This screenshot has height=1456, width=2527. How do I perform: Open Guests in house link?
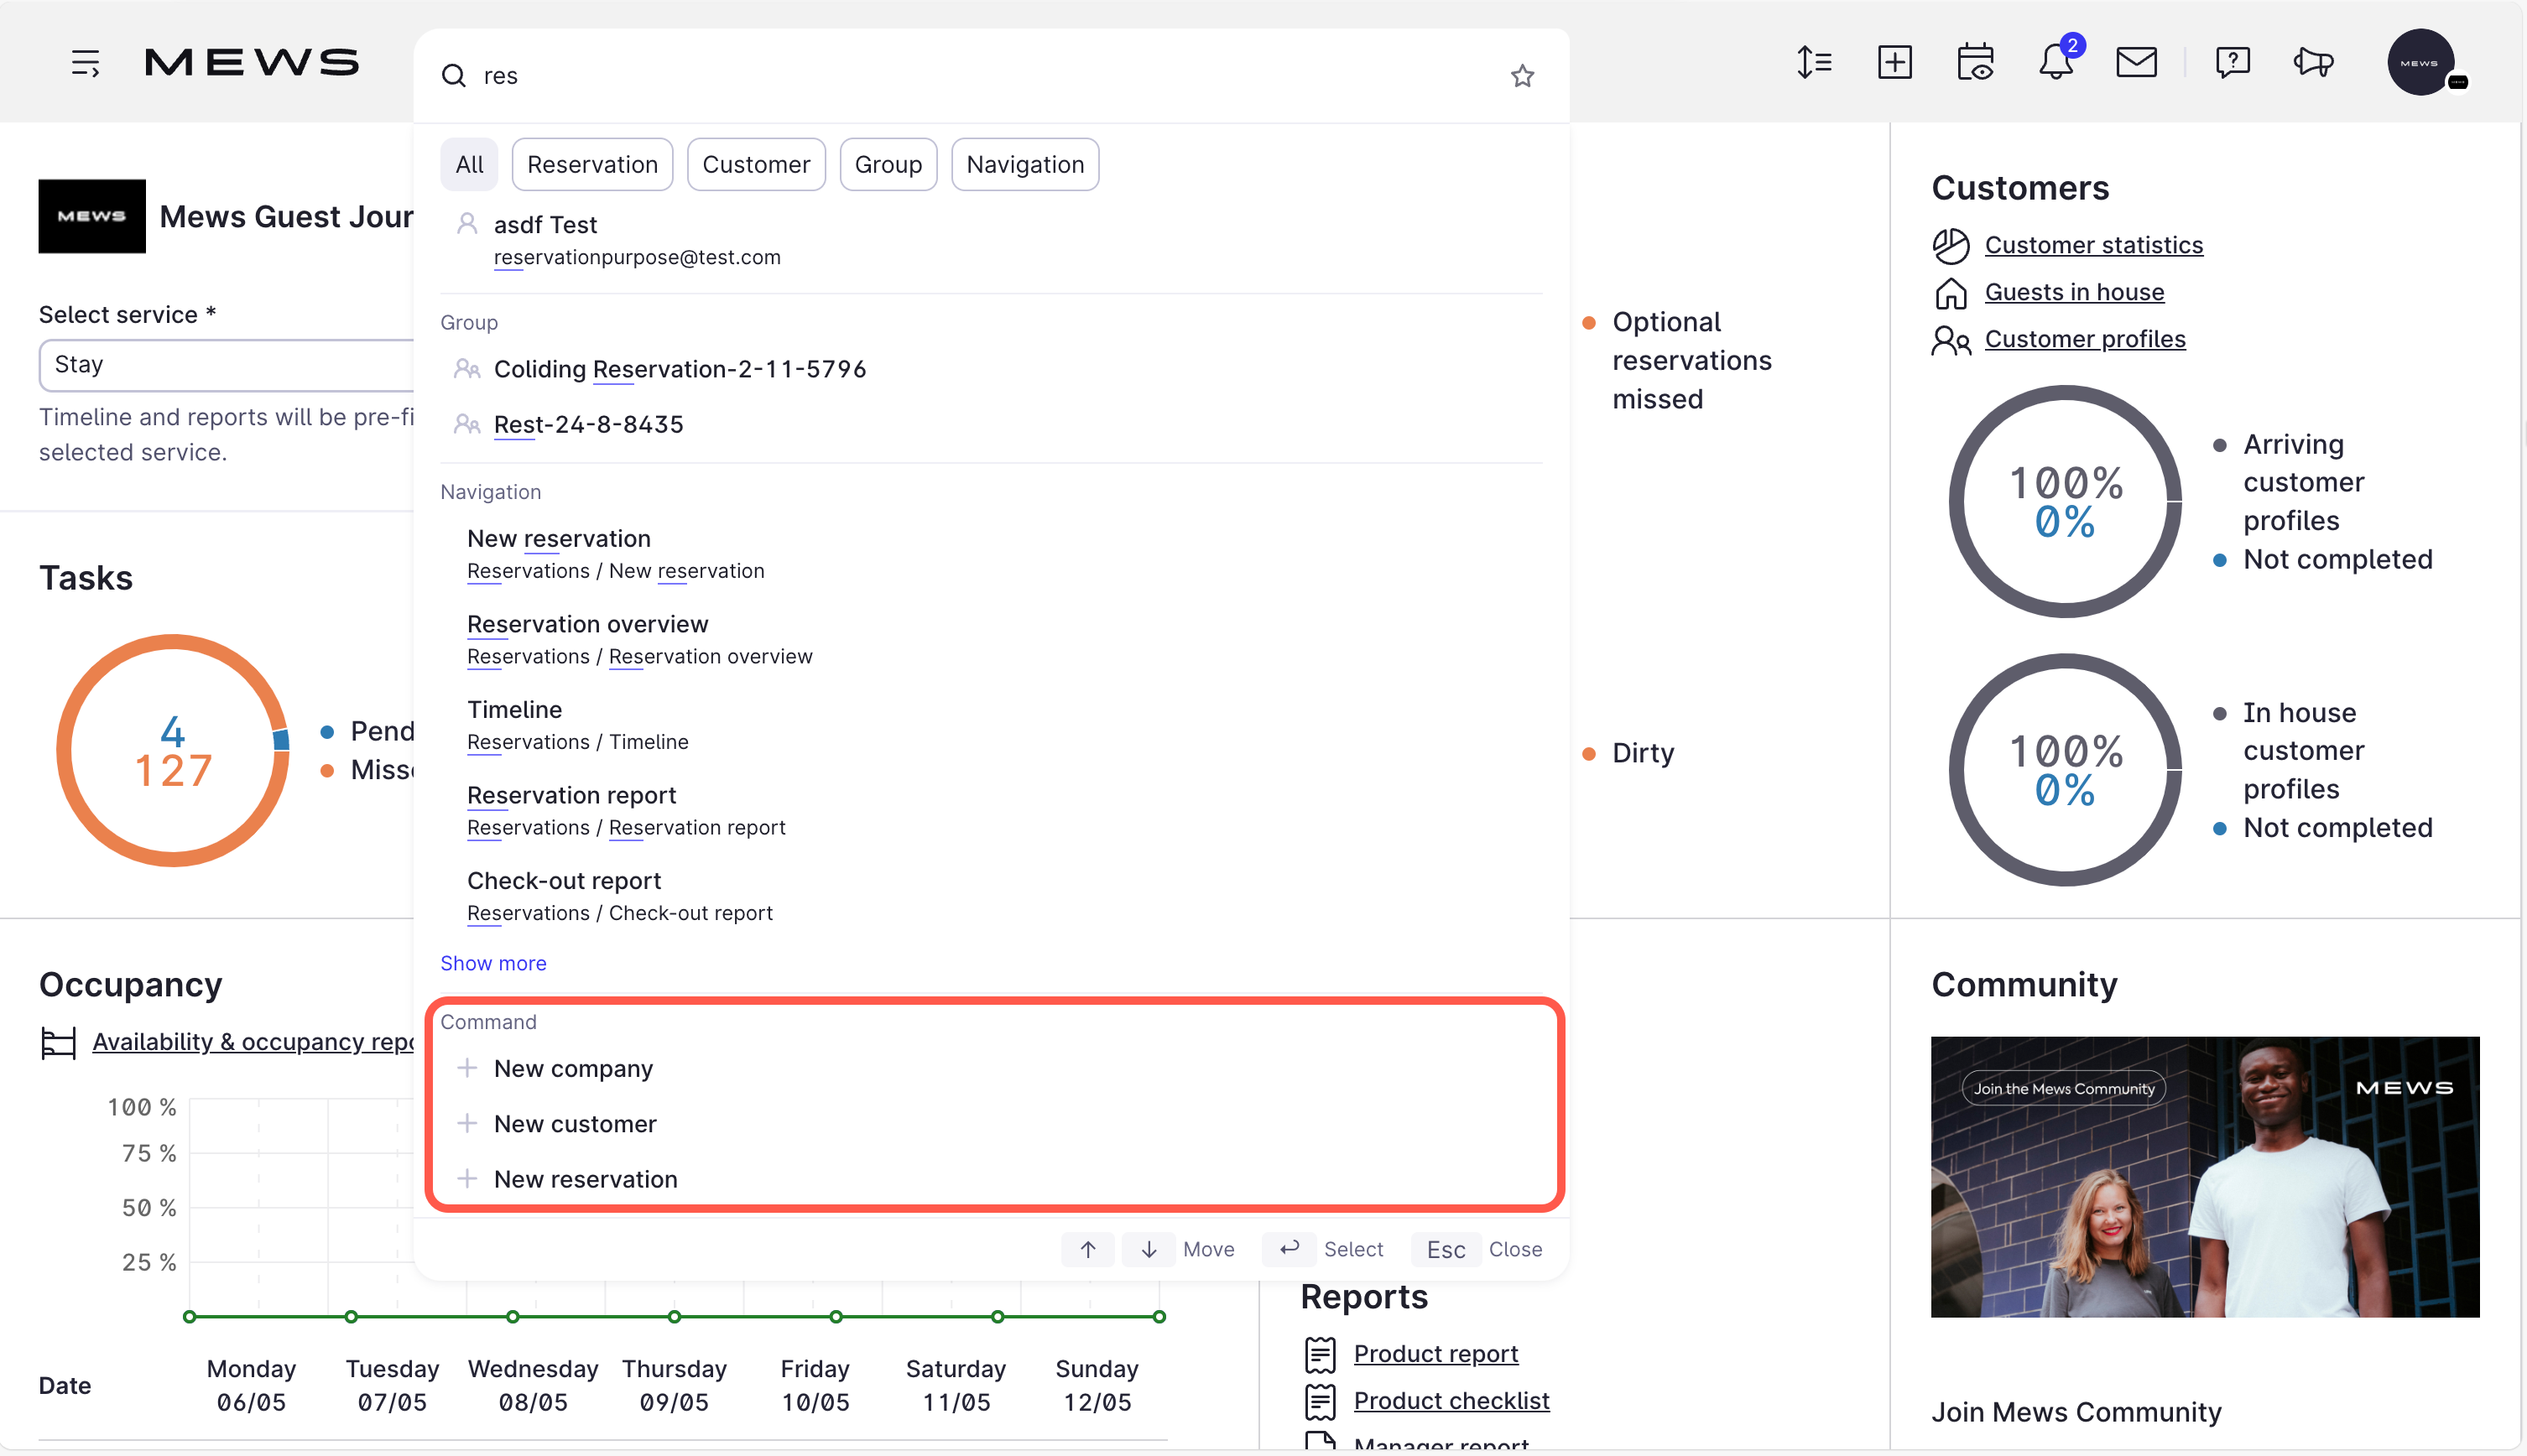pyautogui.click(x=2074, y=293)
